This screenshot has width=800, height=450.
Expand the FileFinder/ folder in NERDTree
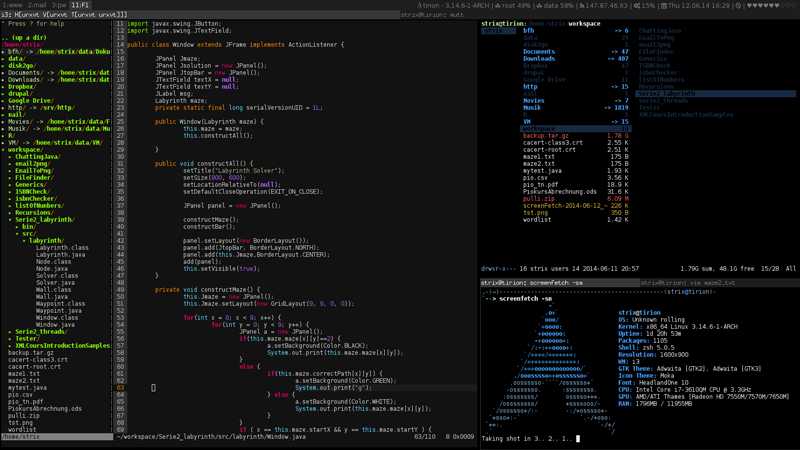point(34,178)
